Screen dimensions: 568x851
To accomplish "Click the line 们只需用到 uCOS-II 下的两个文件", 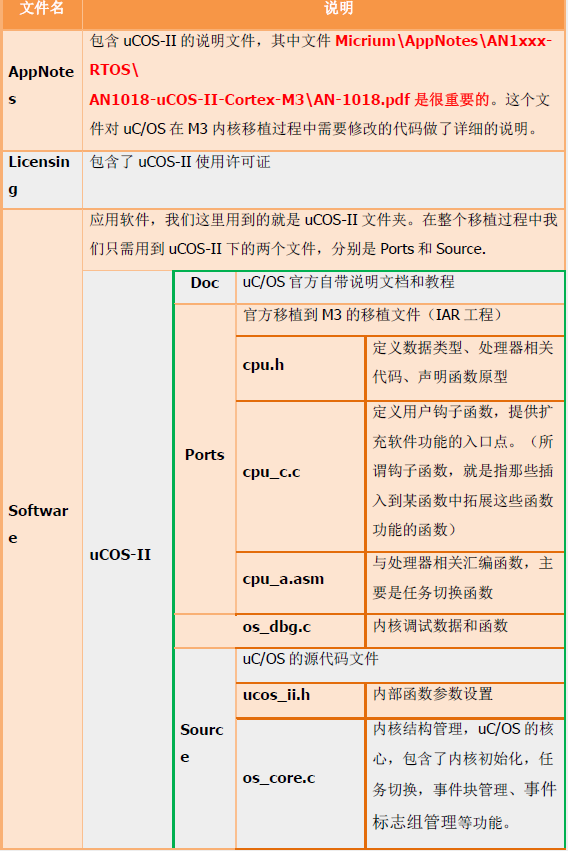I will point(288,249).
